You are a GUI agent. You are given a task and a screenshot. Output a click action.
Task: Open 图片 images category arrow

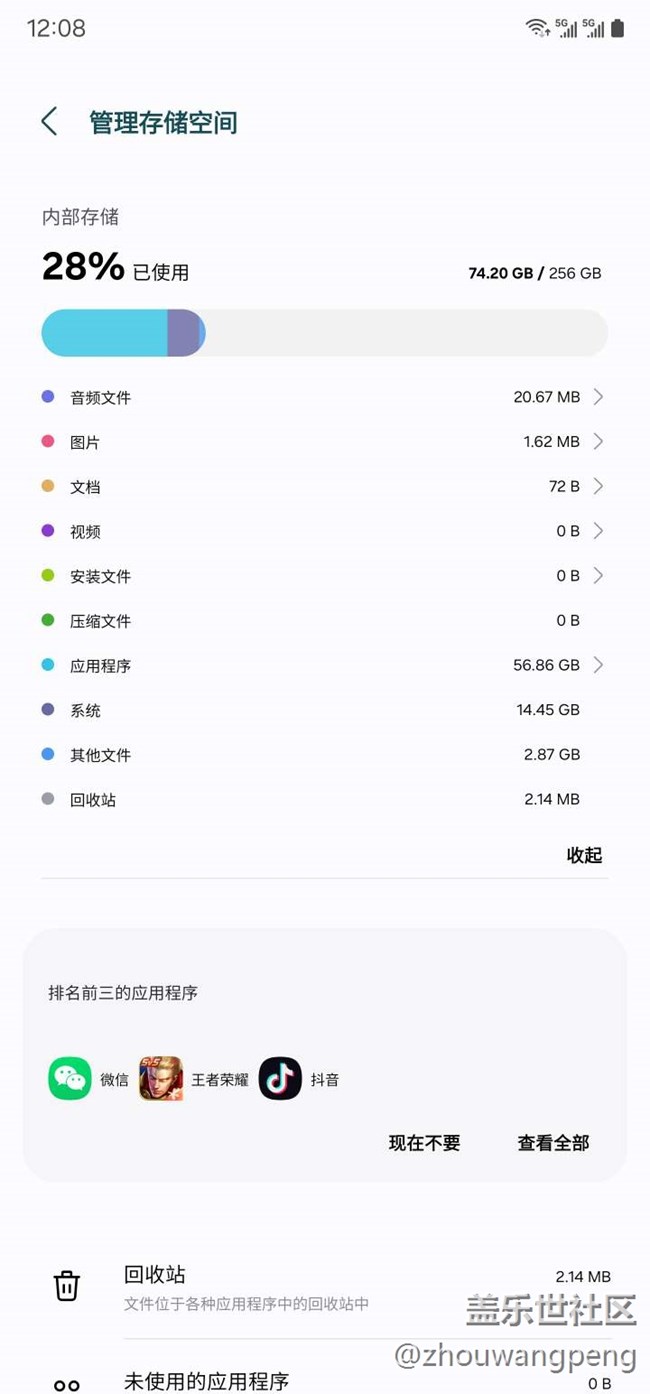pos(598,441)
